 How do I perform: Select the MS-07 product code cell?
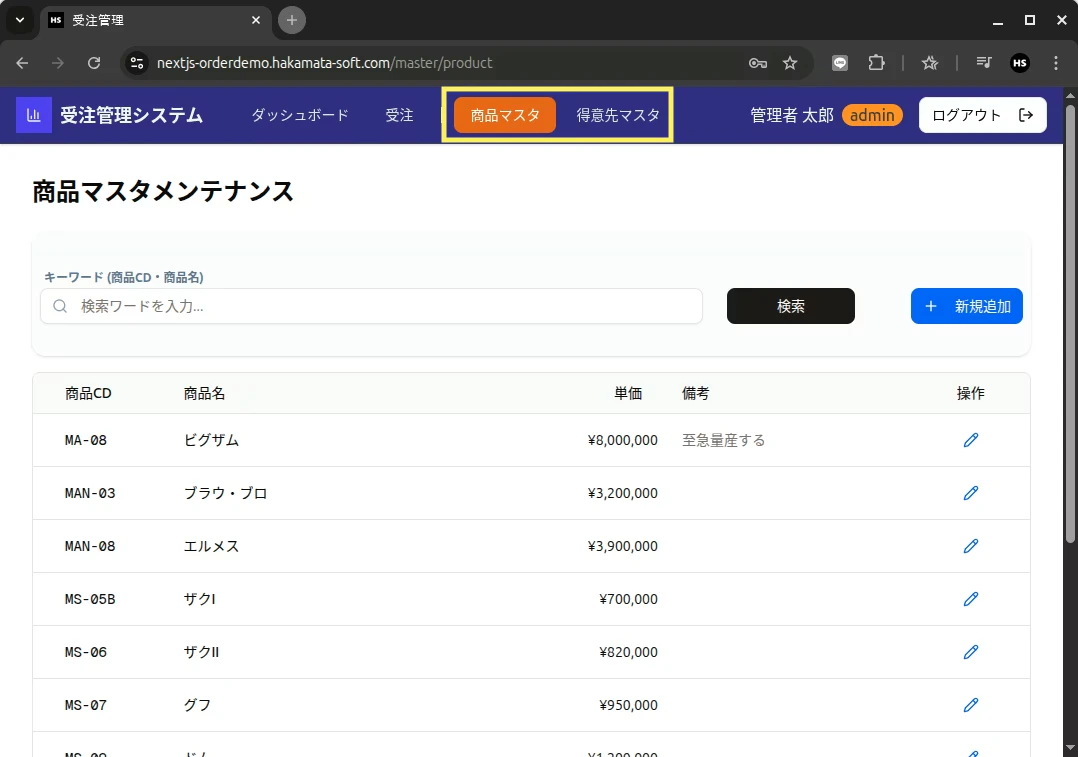(86, 705)
